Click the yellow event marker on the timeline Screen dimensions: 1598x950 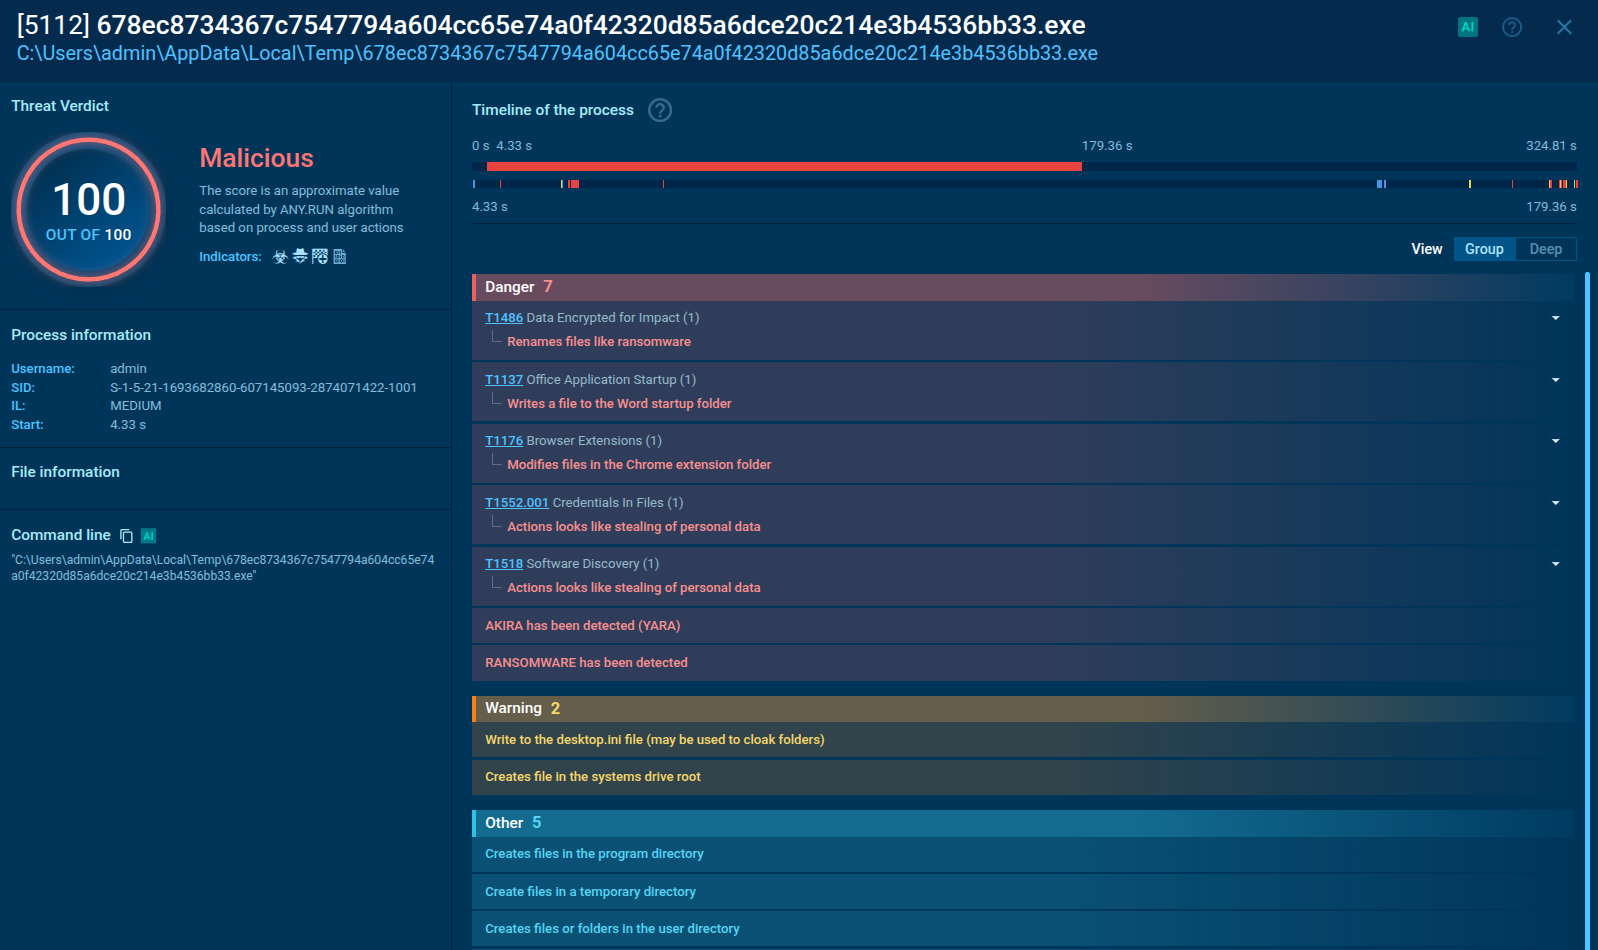tap(1469, 184)
